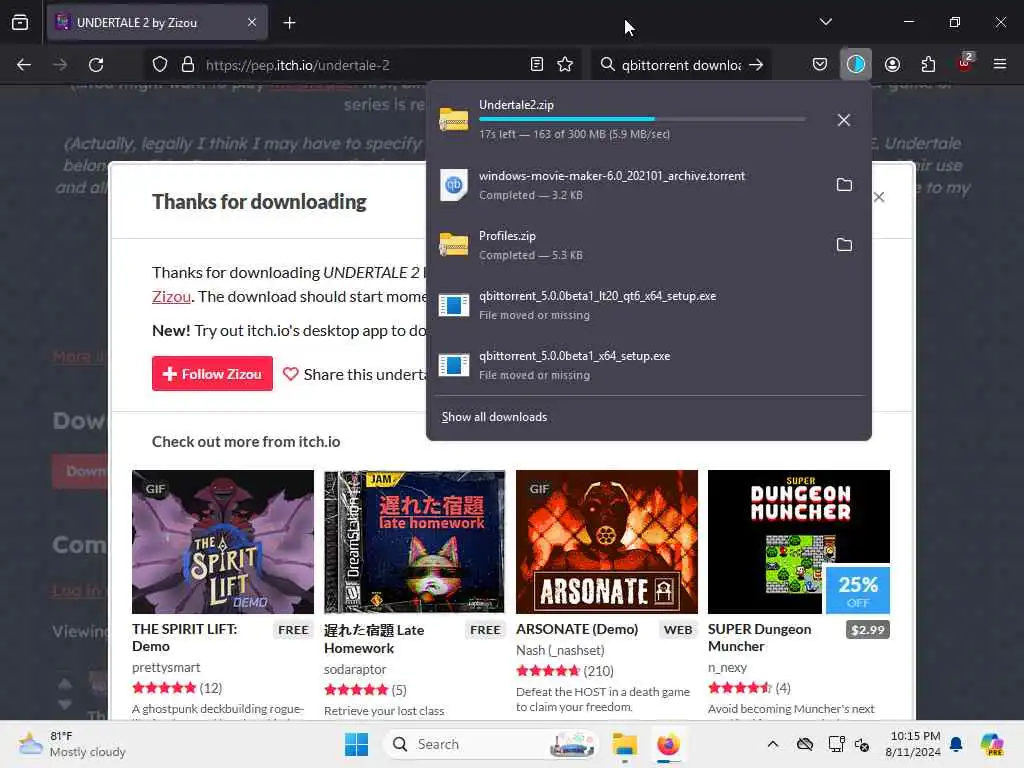Open a new browser tab

(289, 23)
